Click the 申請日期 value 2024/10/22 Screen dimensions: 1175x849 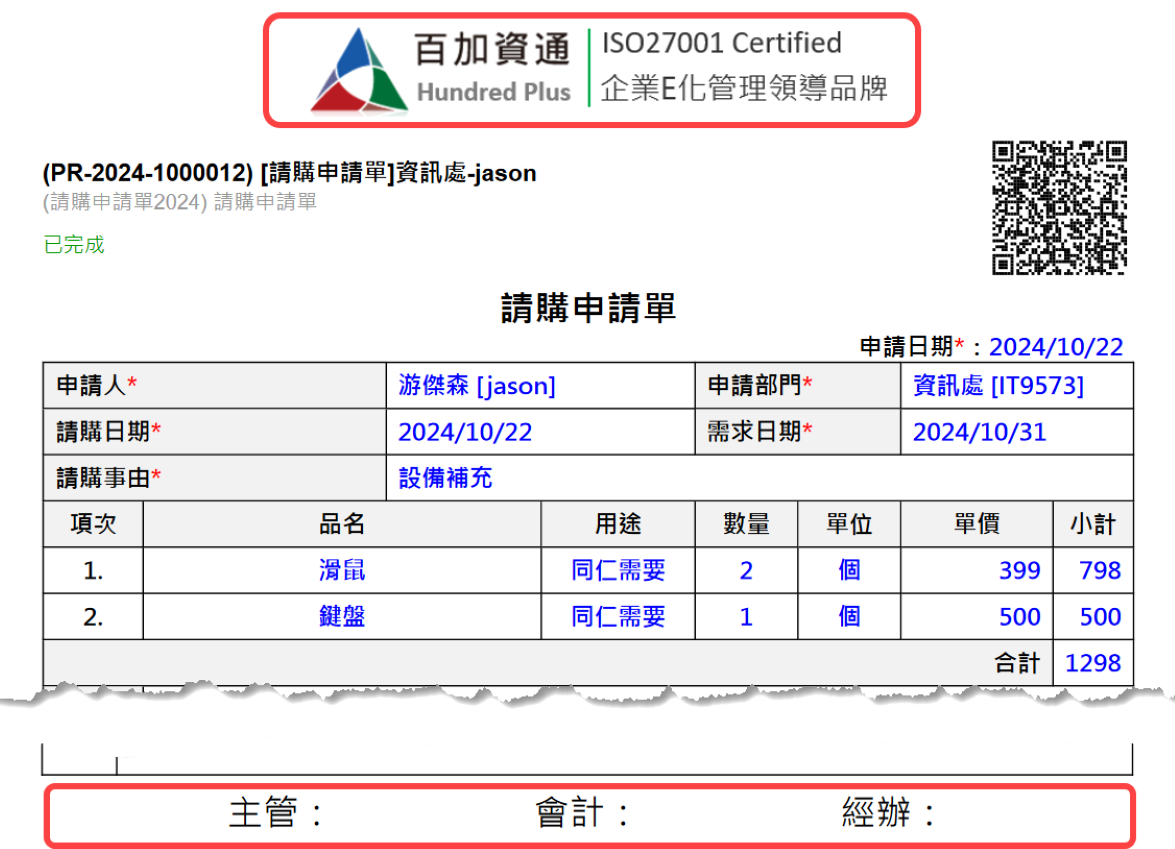[1056, 347]
